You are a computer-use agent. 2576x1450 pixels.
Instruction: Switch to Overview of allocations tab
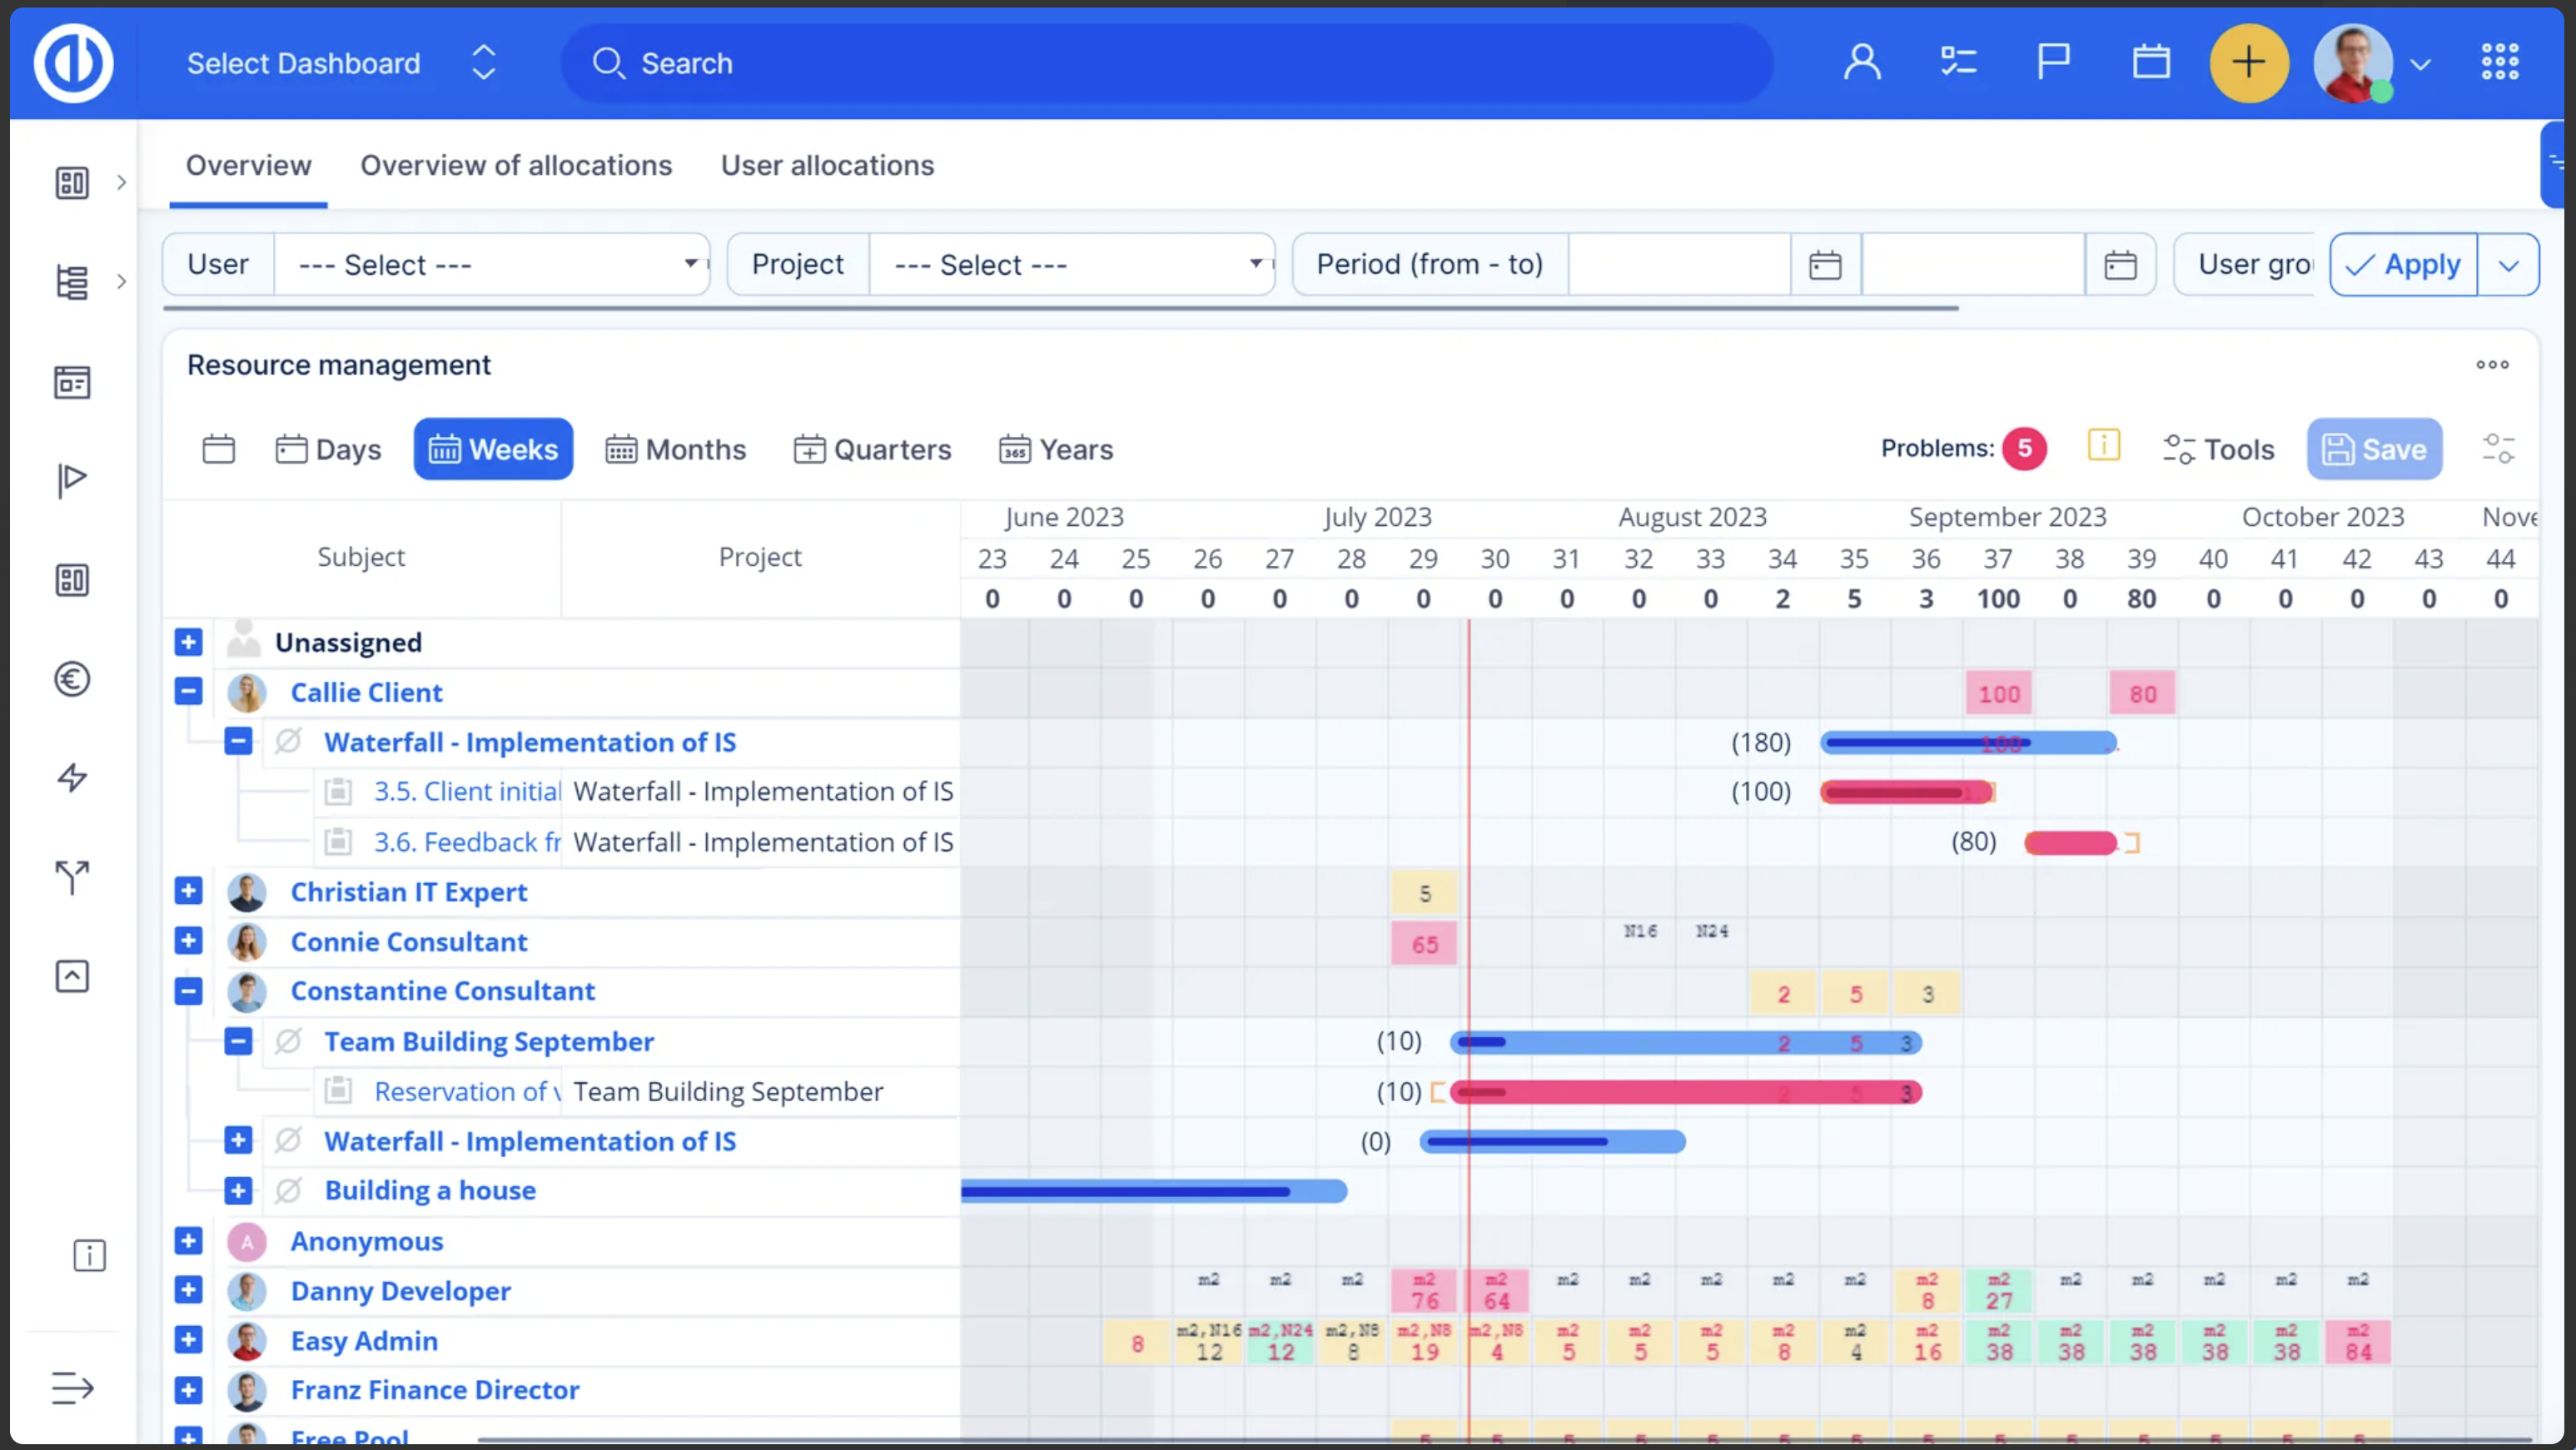click(516, 165)
